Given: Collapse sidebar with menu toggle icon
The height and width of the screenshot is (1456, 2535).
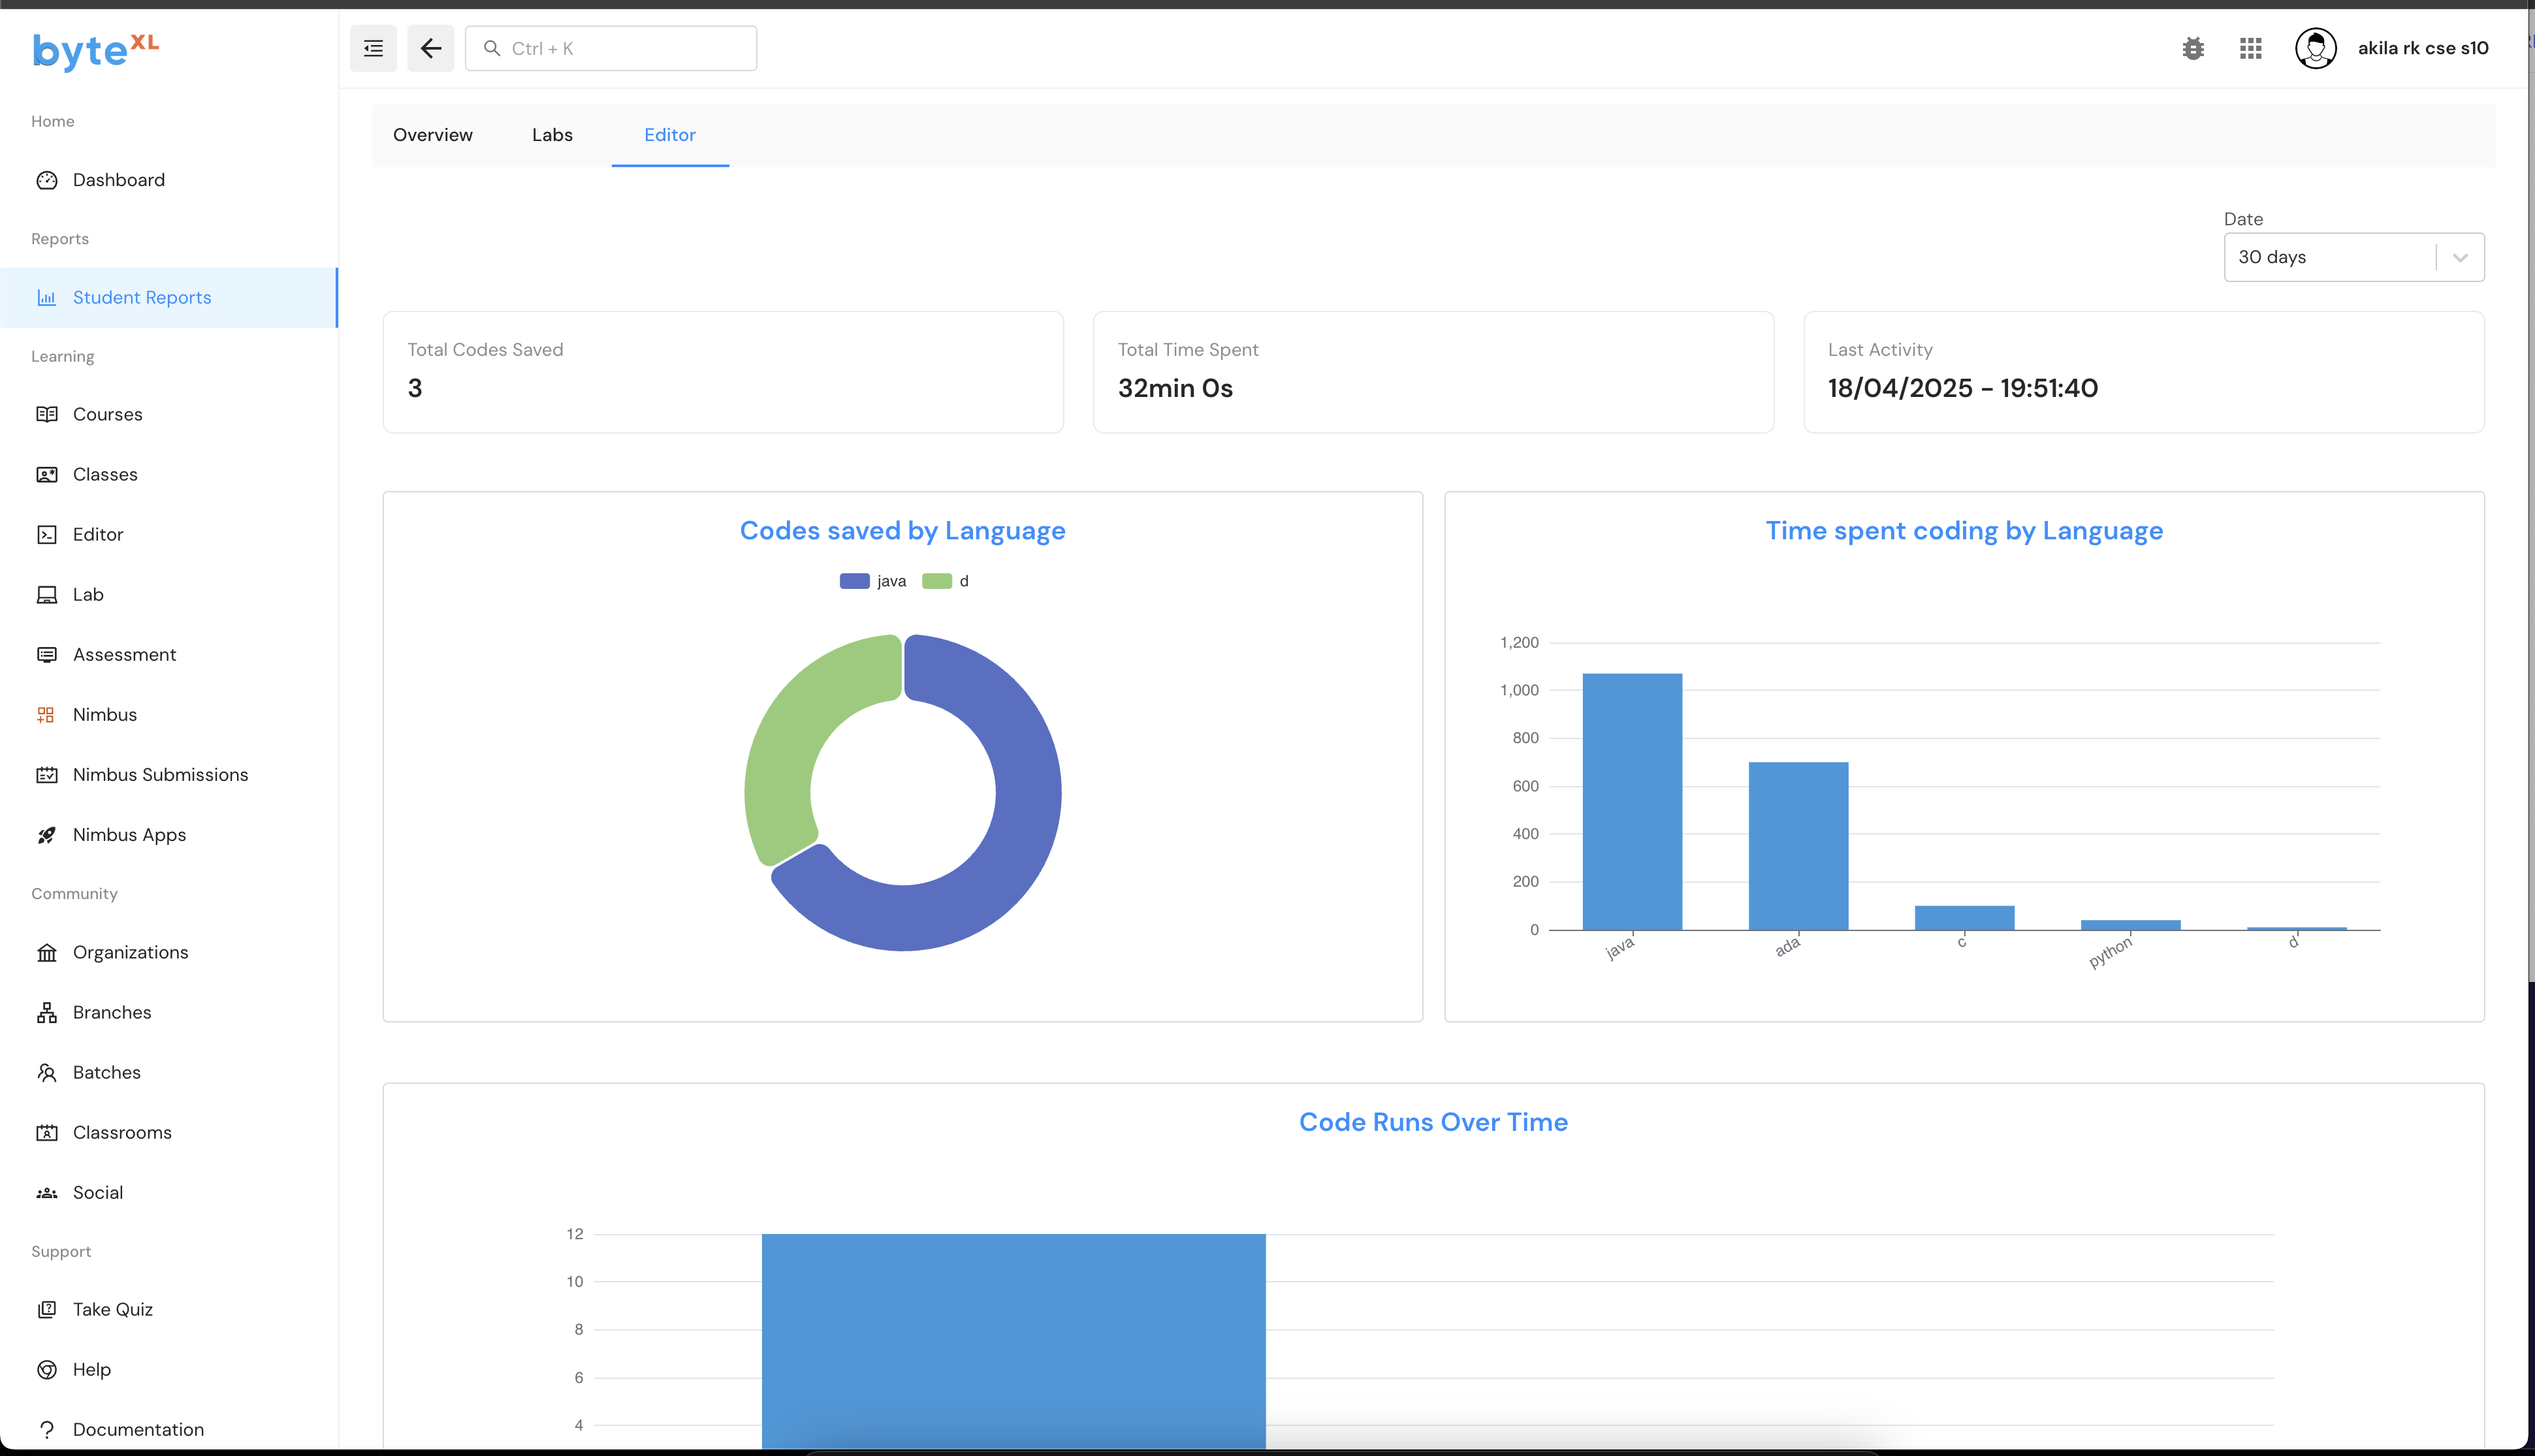Looking at the screenshot, I should click(373, 48).
